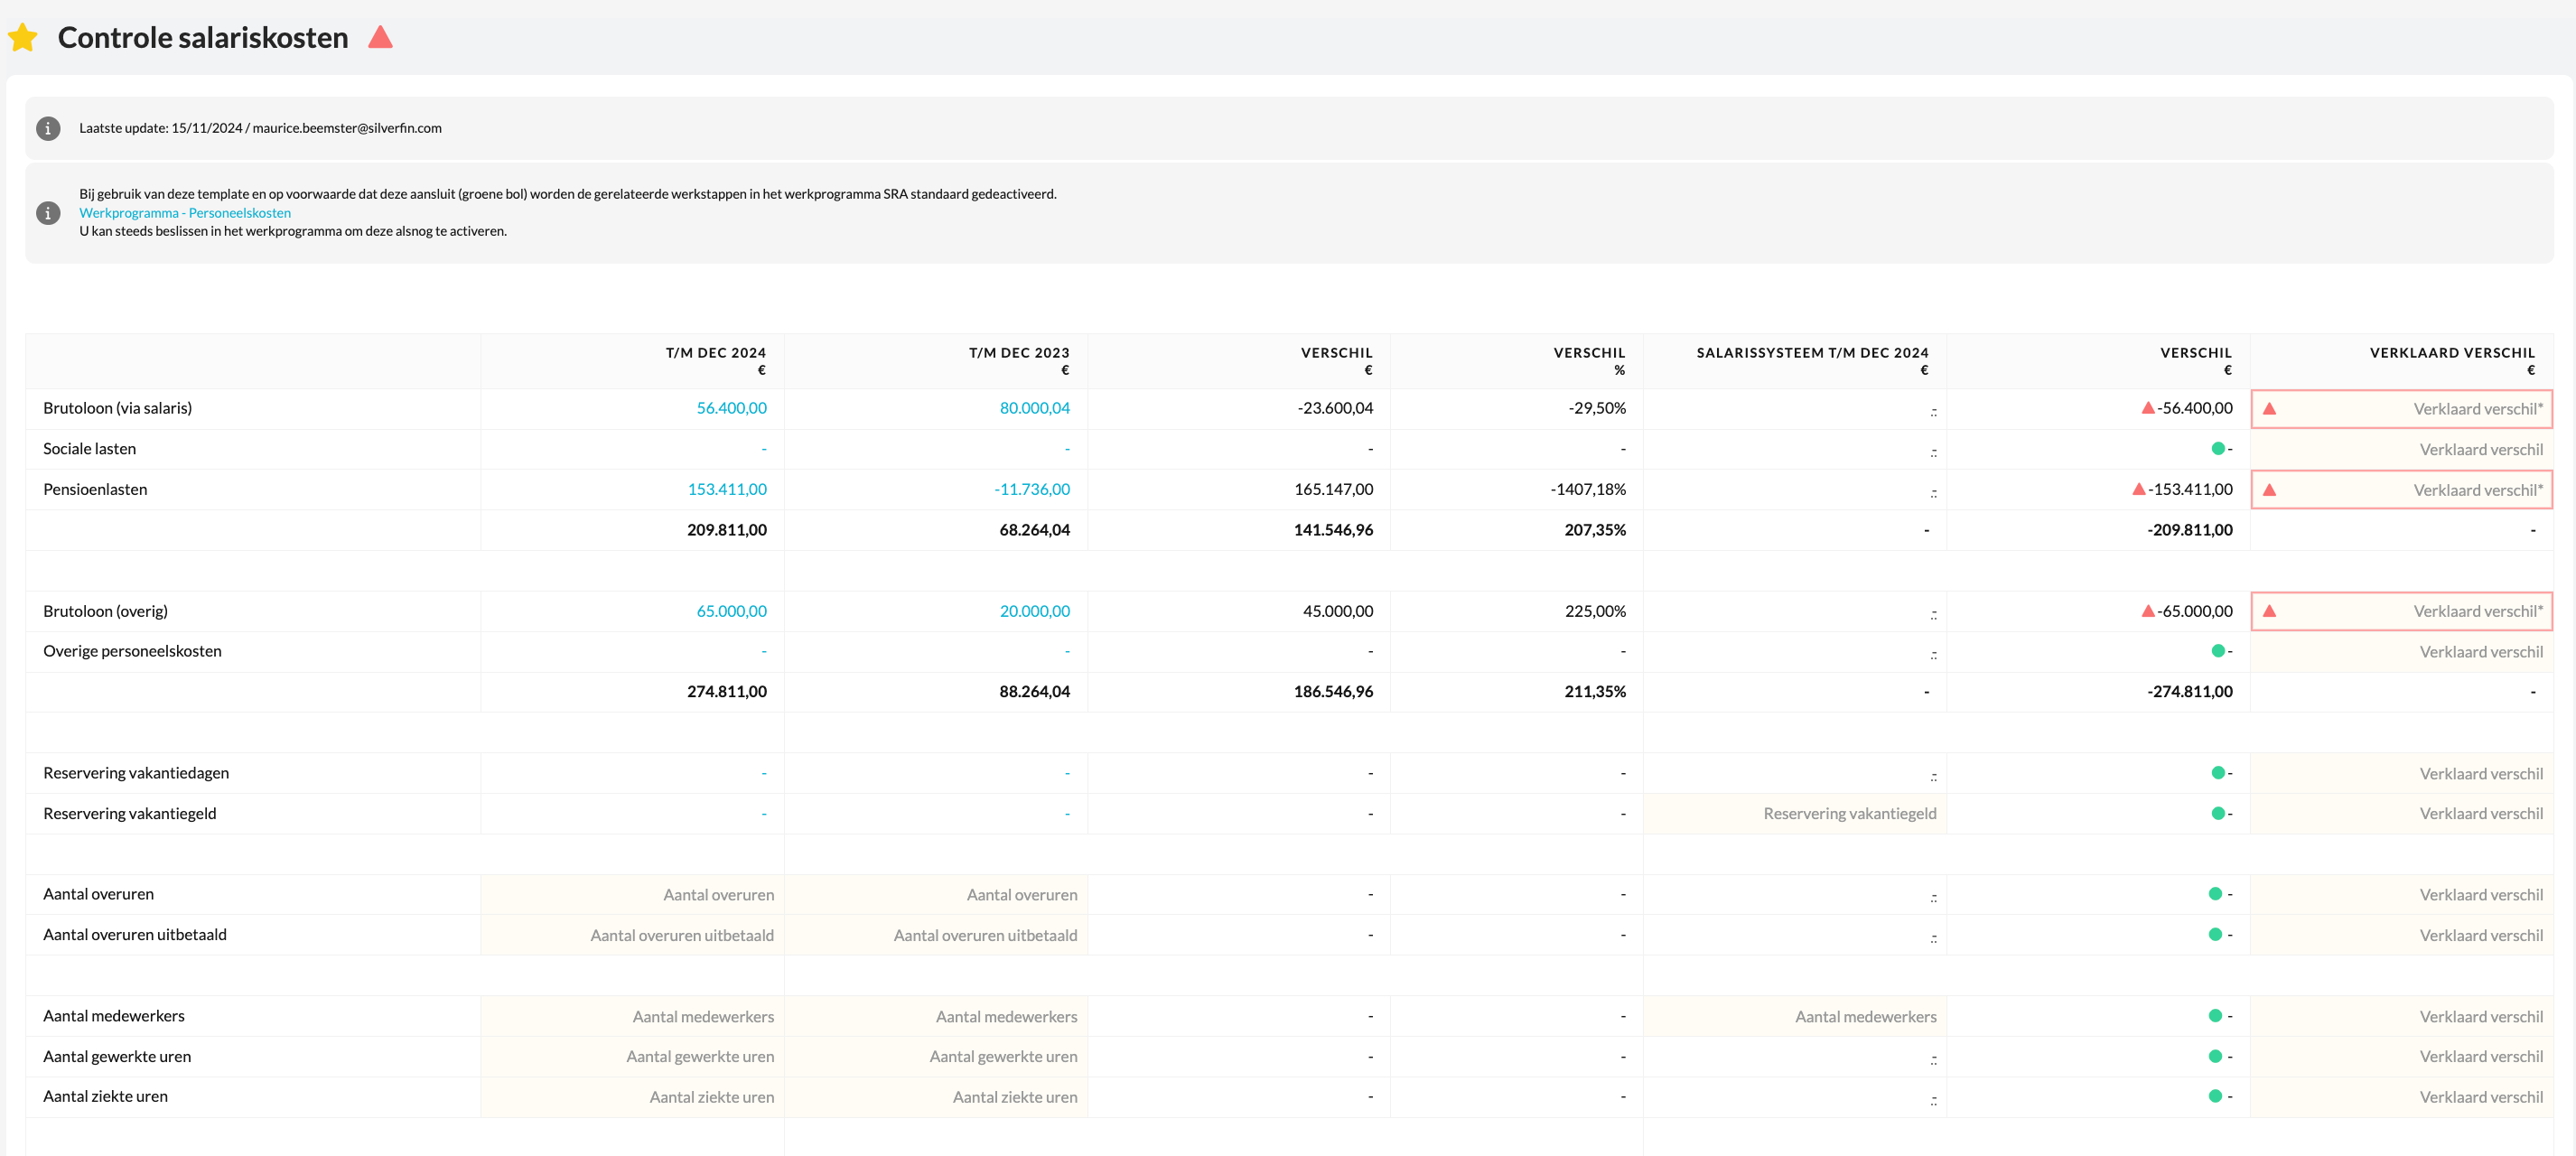Open the 20.000,00 Brutoloon overig 2023 amount
This screenshot has height=1156, width=2576.
pyautogui.click(x=1034, y=611)
